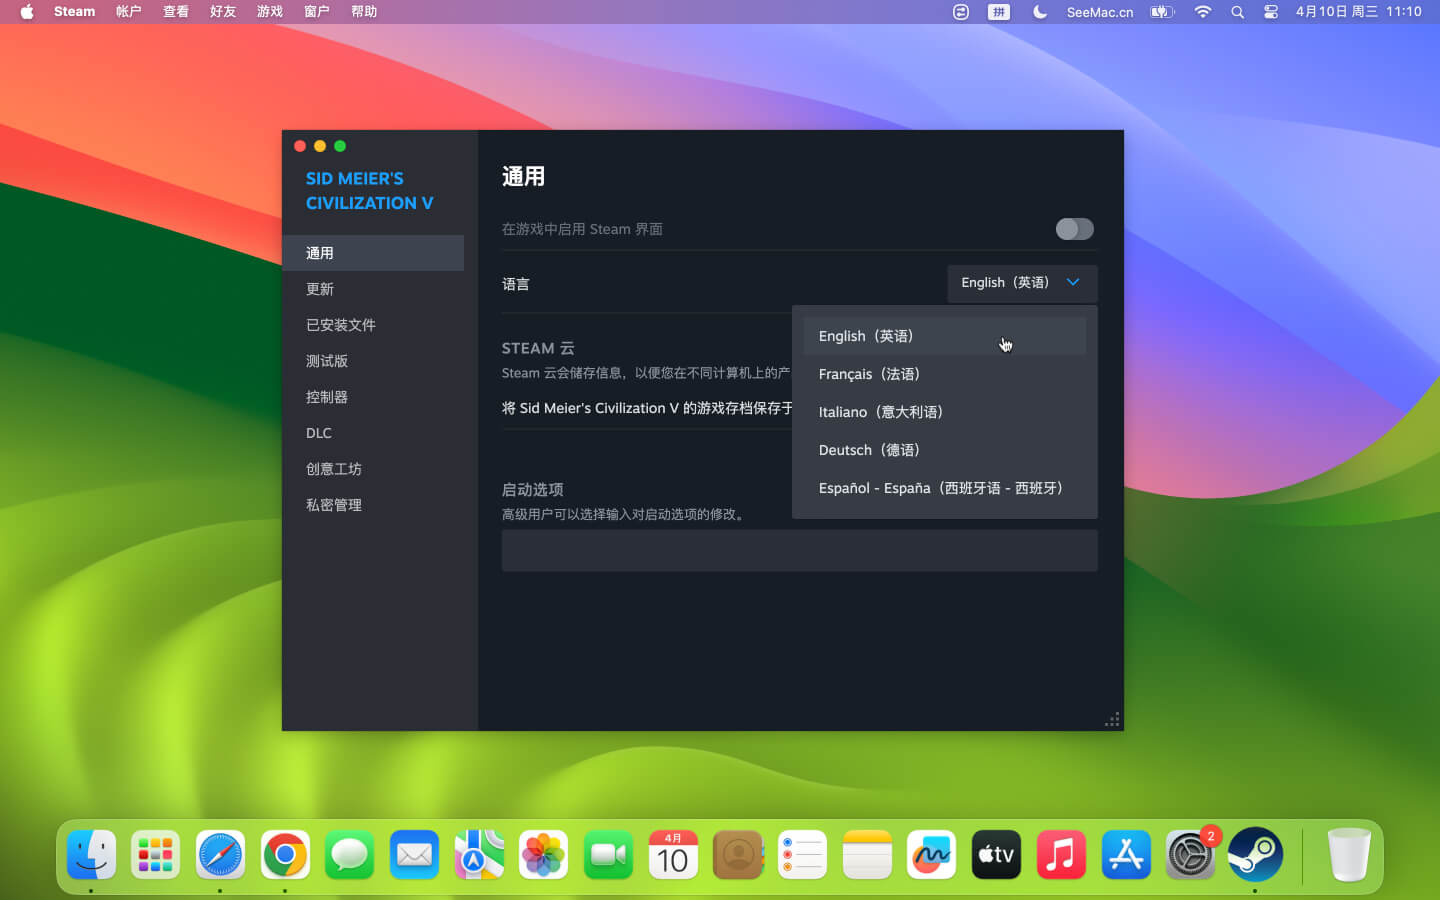The width and height of the screenshot is (1440, 900).
Task: Choose Français from the language list
Action: pos(869,374)
